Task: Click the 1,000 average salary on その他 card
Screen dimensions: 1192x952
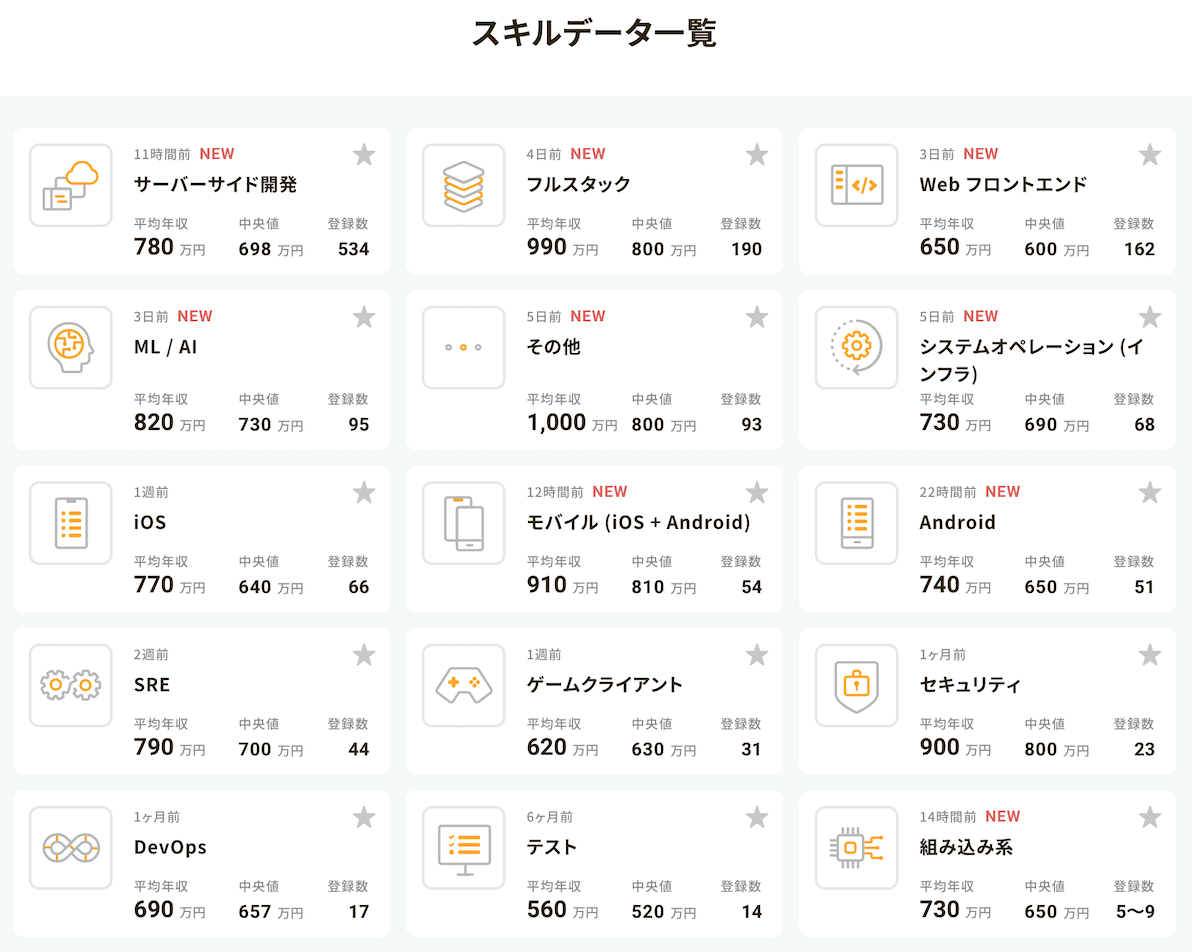Action: [556, 422]
